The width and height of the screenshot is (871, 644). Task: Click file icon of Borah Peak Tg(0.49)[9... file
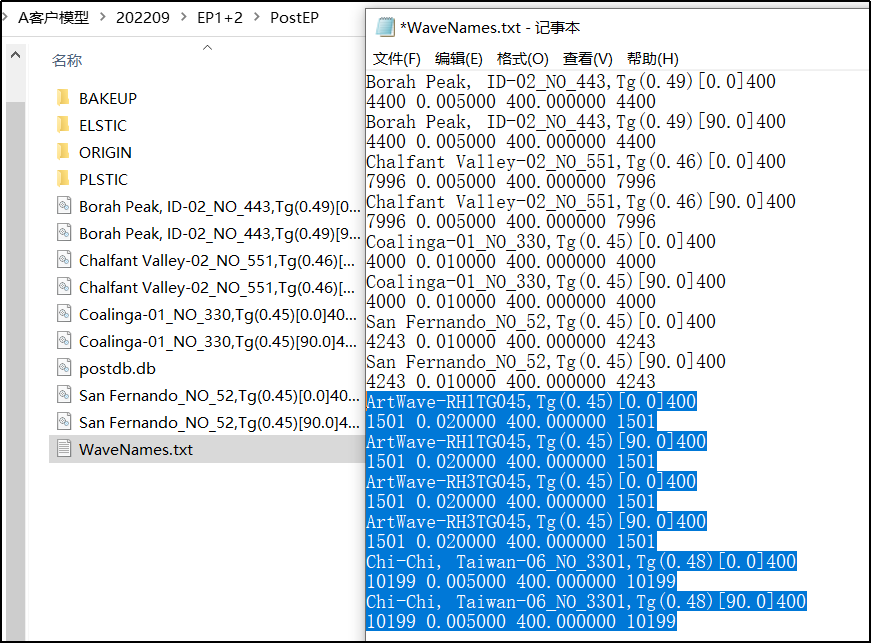(64, 233)
